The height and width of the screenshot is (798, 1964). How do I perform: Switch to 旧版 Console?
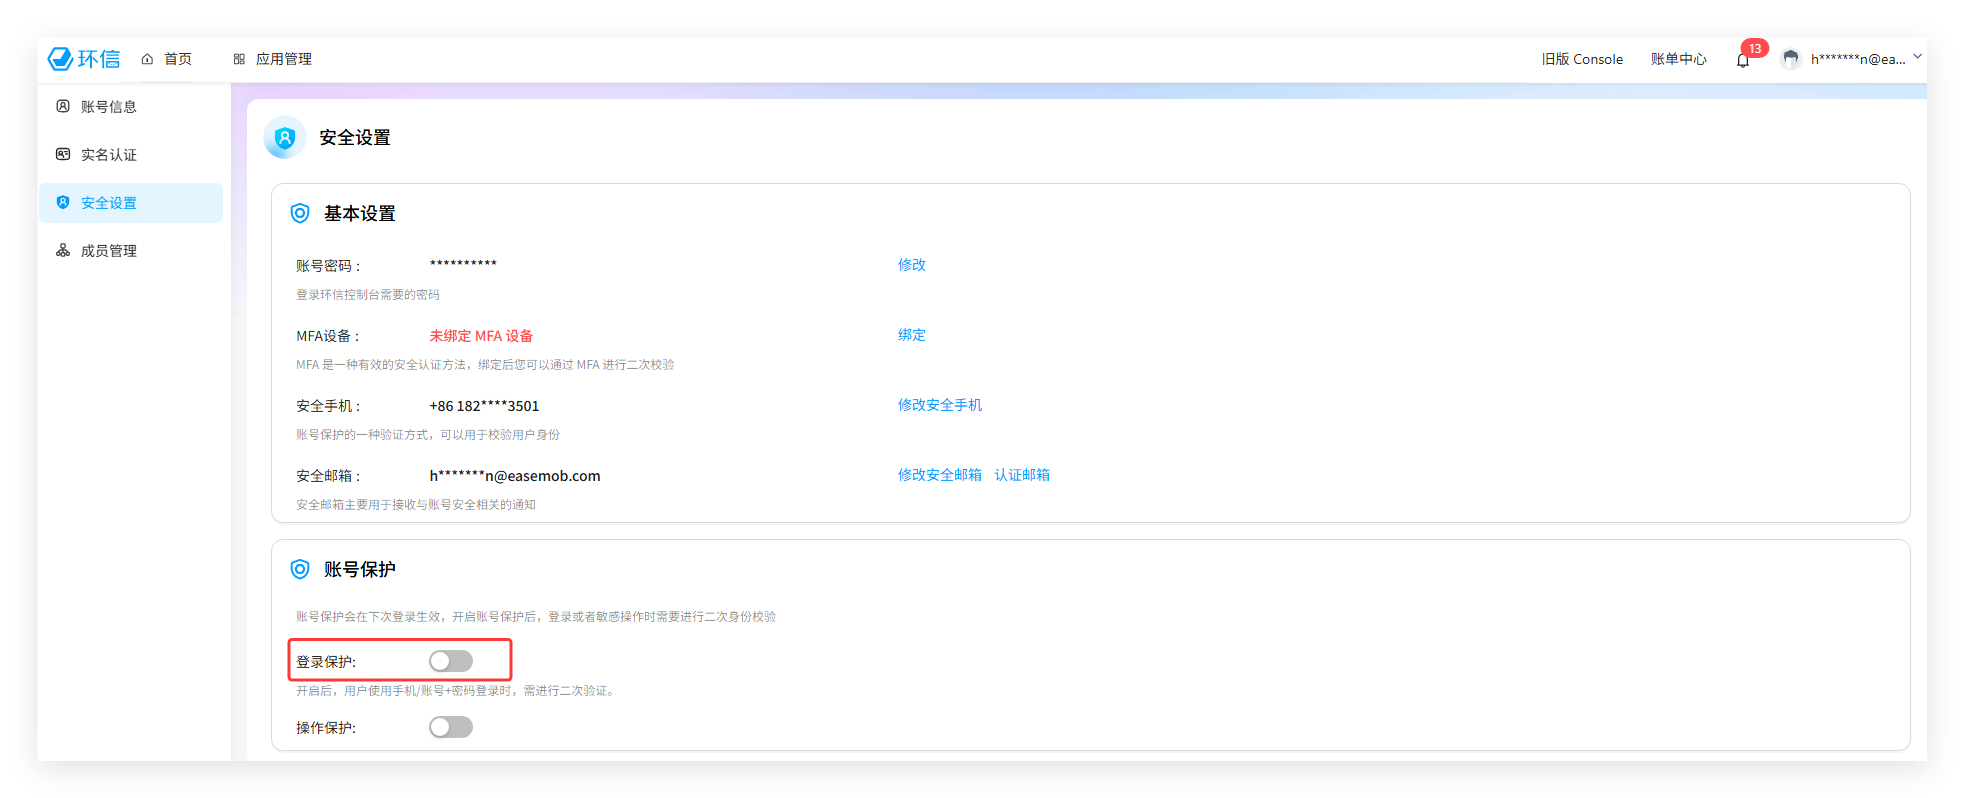click(1582, 59)
